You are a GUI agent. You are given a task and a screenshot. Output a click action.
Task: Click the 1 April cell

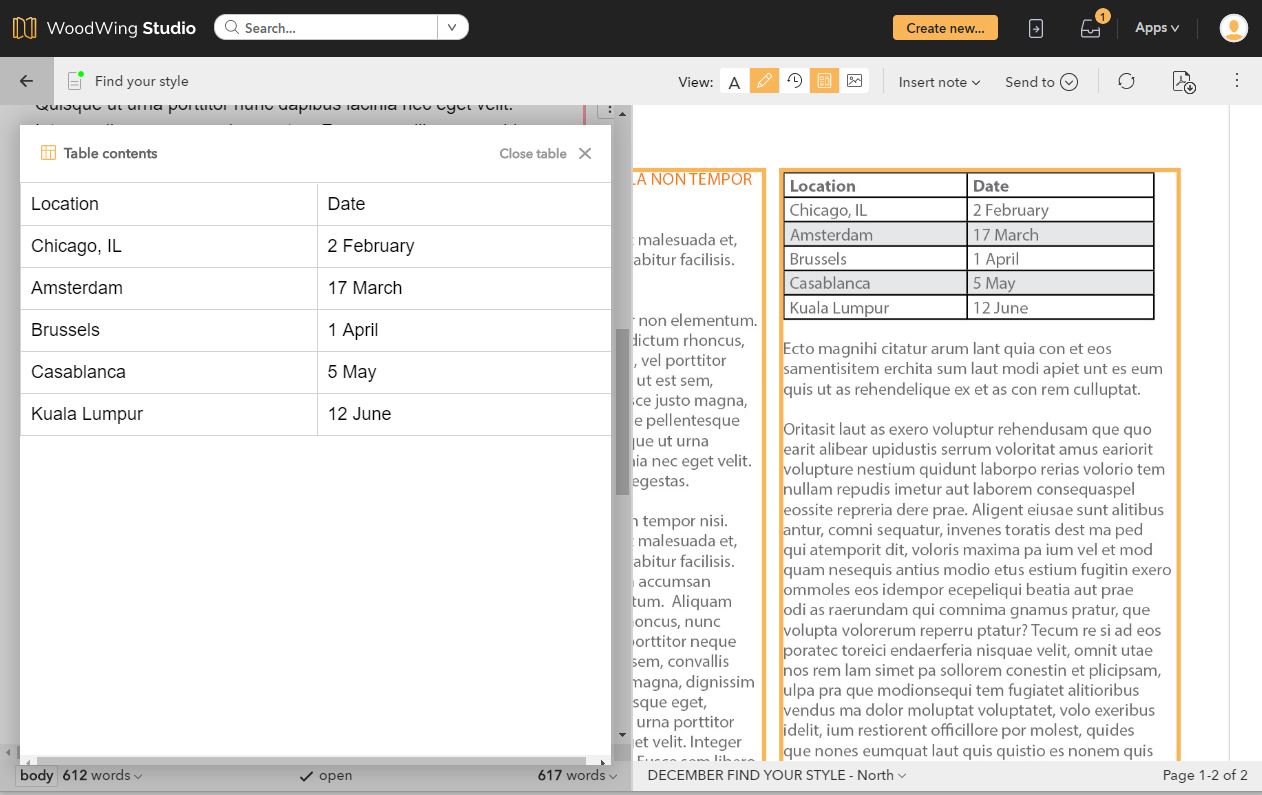click(464, 330)
